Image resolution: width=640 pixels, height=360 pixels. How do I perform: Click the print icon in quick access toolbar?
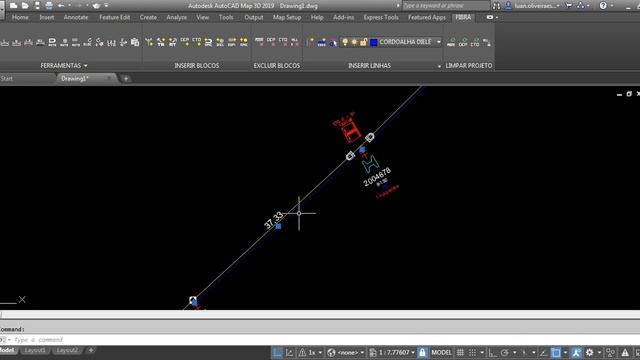pos(49,6)
